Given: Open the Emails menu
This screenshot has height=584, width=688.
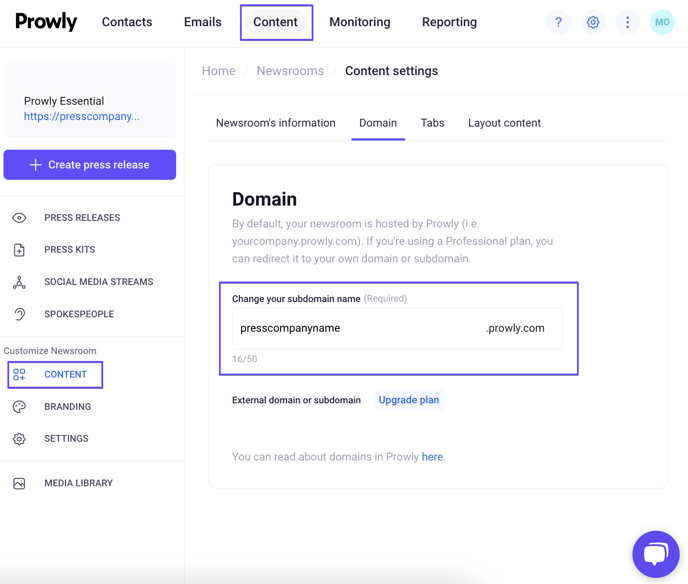Looking at the screenshot, I should 202,22.
